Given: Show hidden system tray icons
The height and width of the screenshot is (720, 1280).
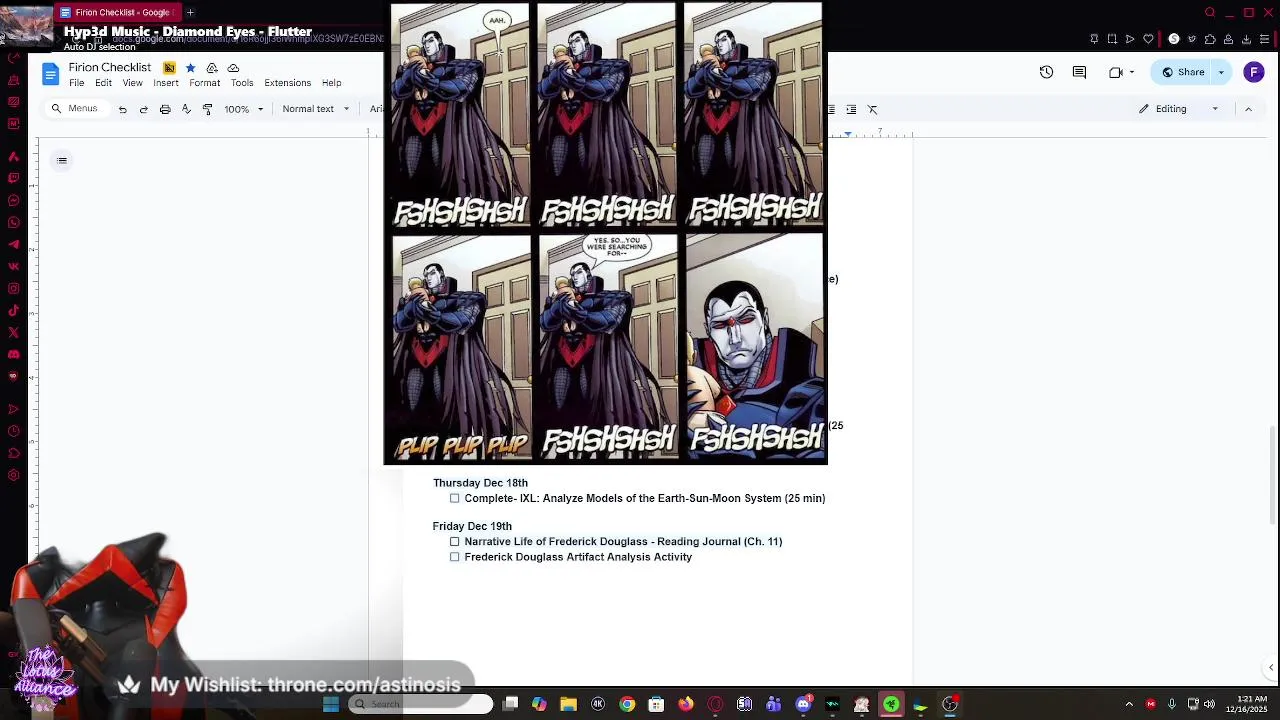Looking at the screenshot, I should [1129, 704].
